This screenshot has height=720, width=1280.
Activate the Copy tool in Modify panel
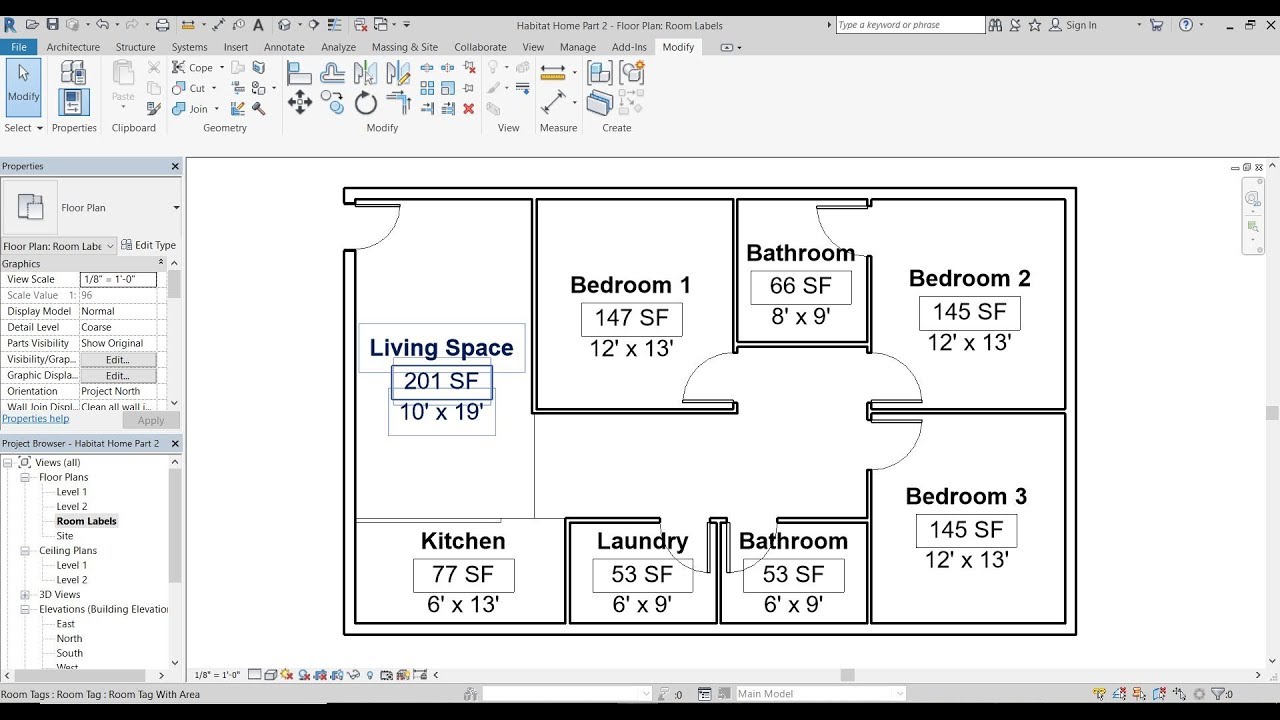tap(333, 102)
